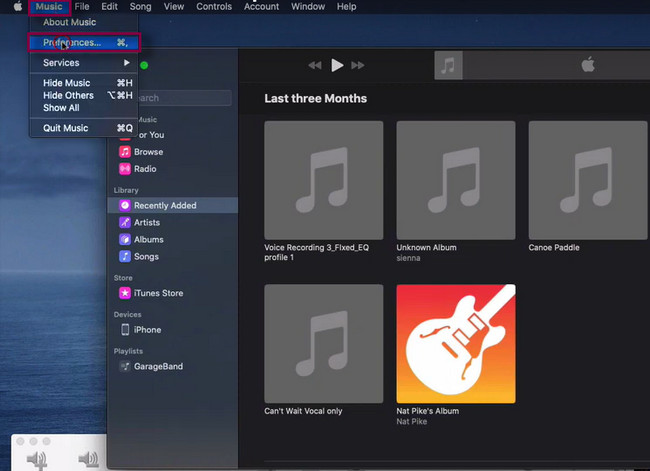Click left speaker icon in background window
The image size is (650, 471).
pos(36,459)
